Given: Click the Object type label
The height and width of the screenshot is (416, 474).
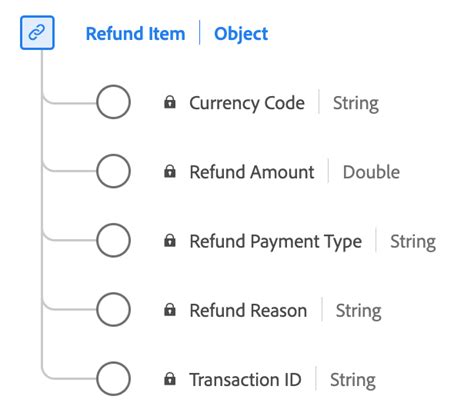Looking at the screenshot, I should (241, 34).
